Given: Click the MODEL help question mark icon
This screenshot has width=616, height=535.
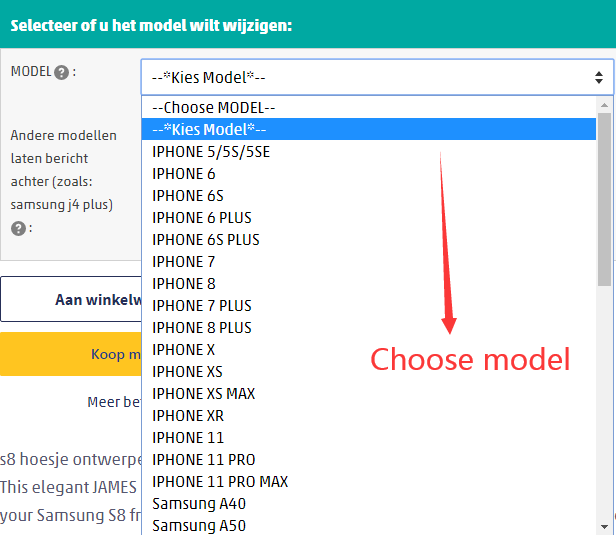Looking at the screenshot, I should [61, 72].
